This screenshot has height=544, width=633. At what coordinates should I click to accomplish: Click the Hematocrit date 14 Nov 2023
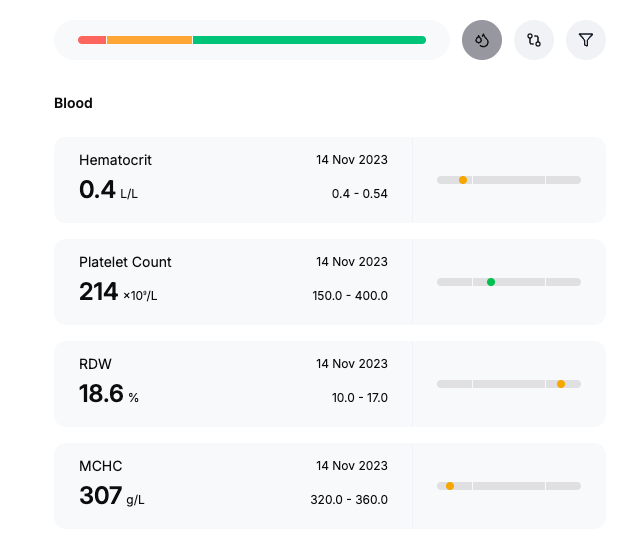[x=352, y=160]
